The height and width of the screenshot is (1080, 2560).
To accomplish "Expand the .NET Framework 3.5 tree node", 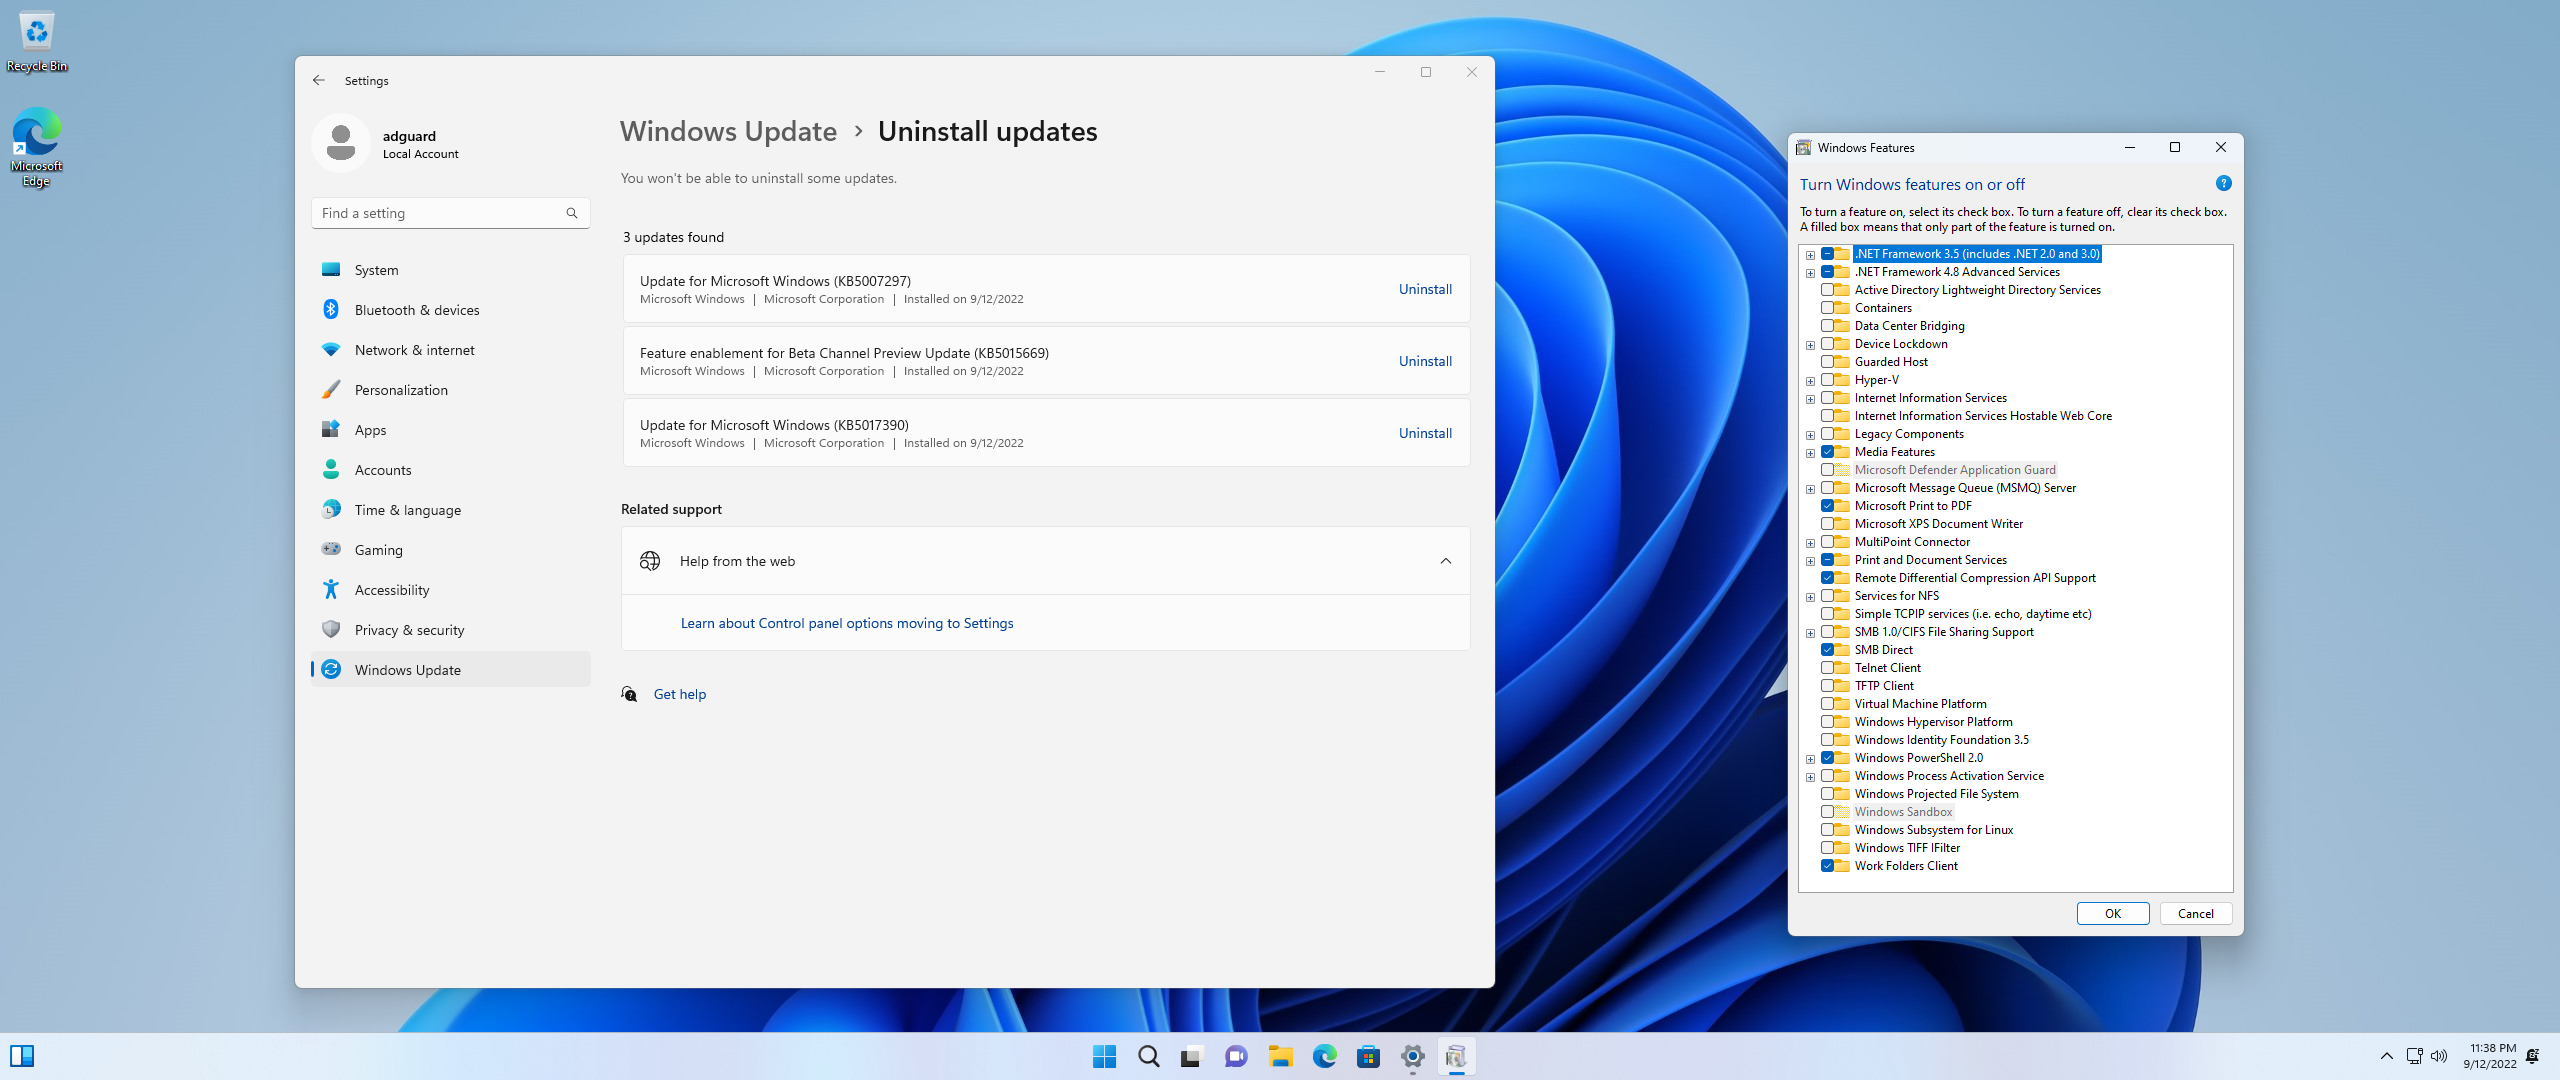I will [x=1810, y=255].
